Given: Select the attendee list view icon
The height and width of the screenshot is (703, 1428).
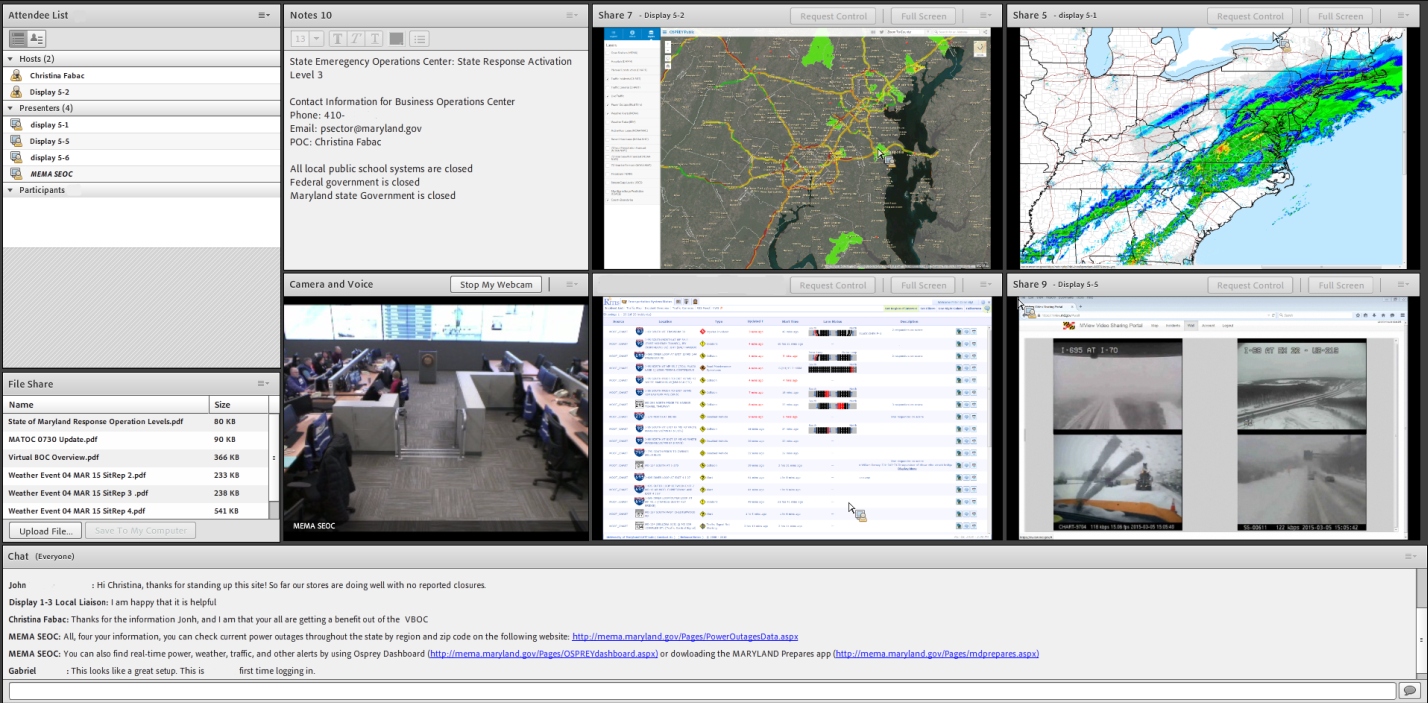Looking at the screenshot, I should point(18,39).
